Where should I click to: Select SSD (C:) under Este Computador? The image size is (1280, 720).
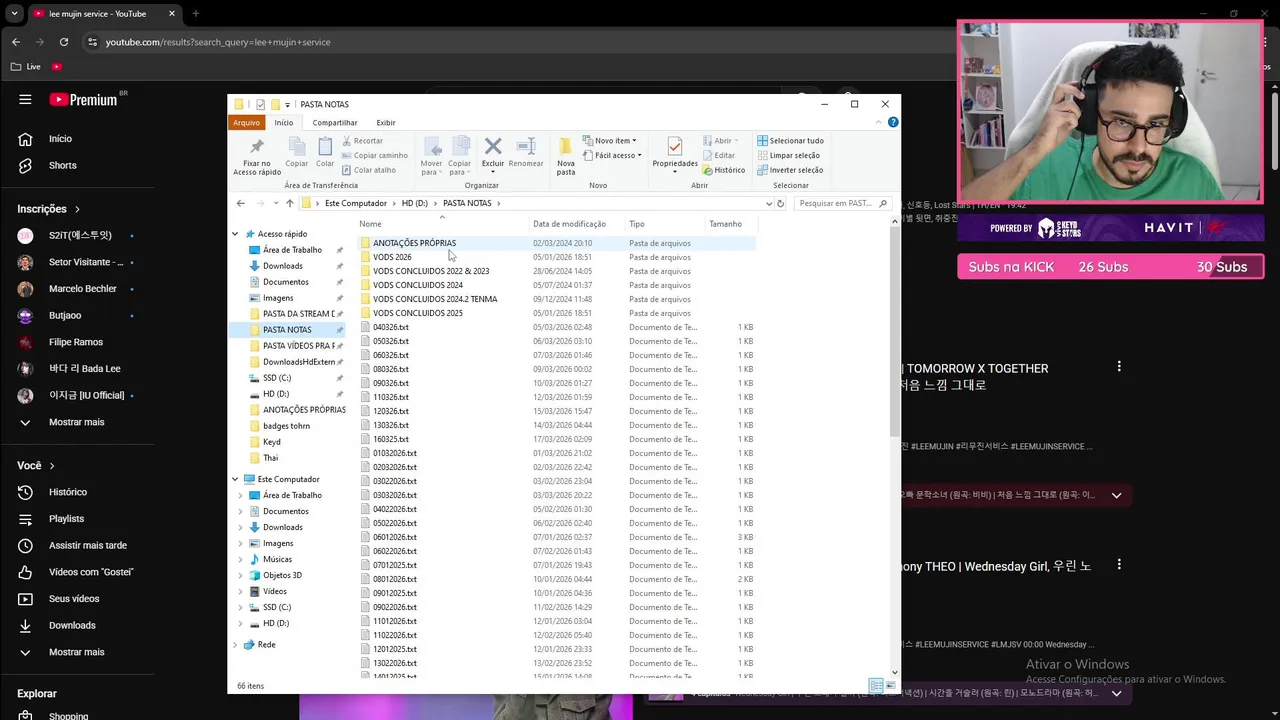[277, 607]
